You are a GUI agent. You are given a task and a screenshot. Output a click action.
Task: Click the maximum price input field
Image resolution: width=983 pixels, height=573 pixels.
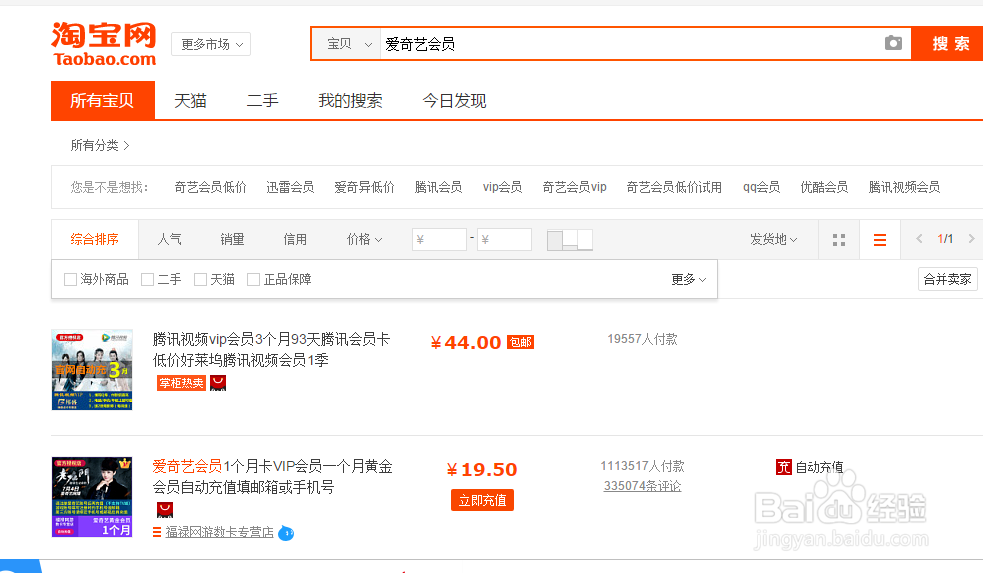tap(504, 239)
